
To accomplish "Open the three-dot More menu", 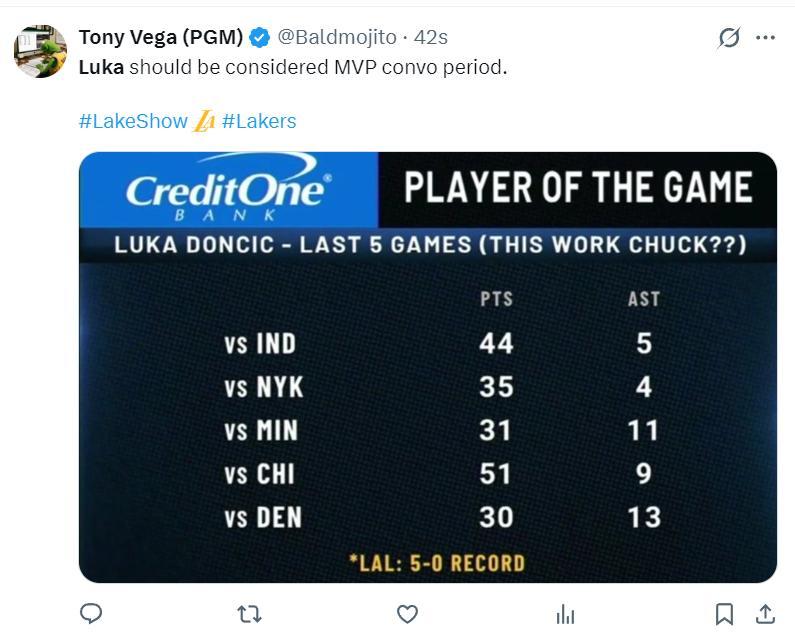I will 766,38.
